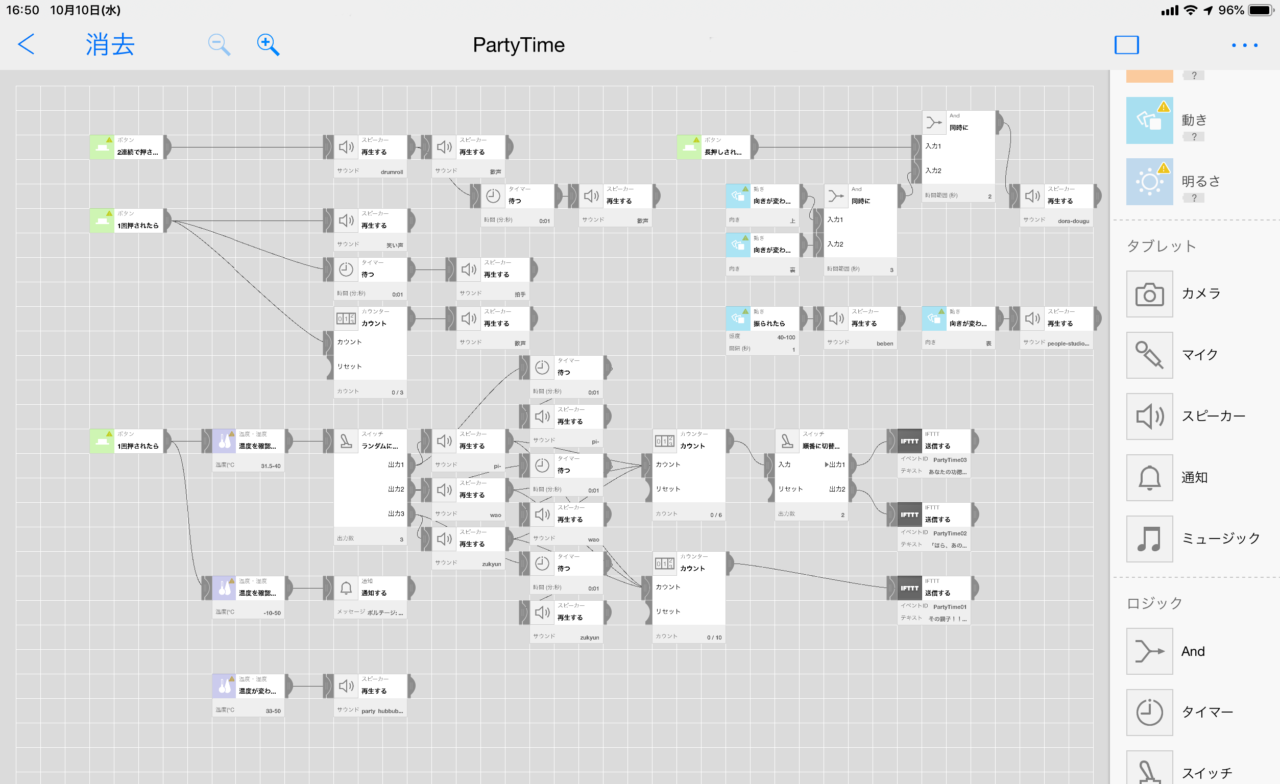1280x784 pixels.
Task: Open the temperature node with range 33-50
Action: (248, 696)
